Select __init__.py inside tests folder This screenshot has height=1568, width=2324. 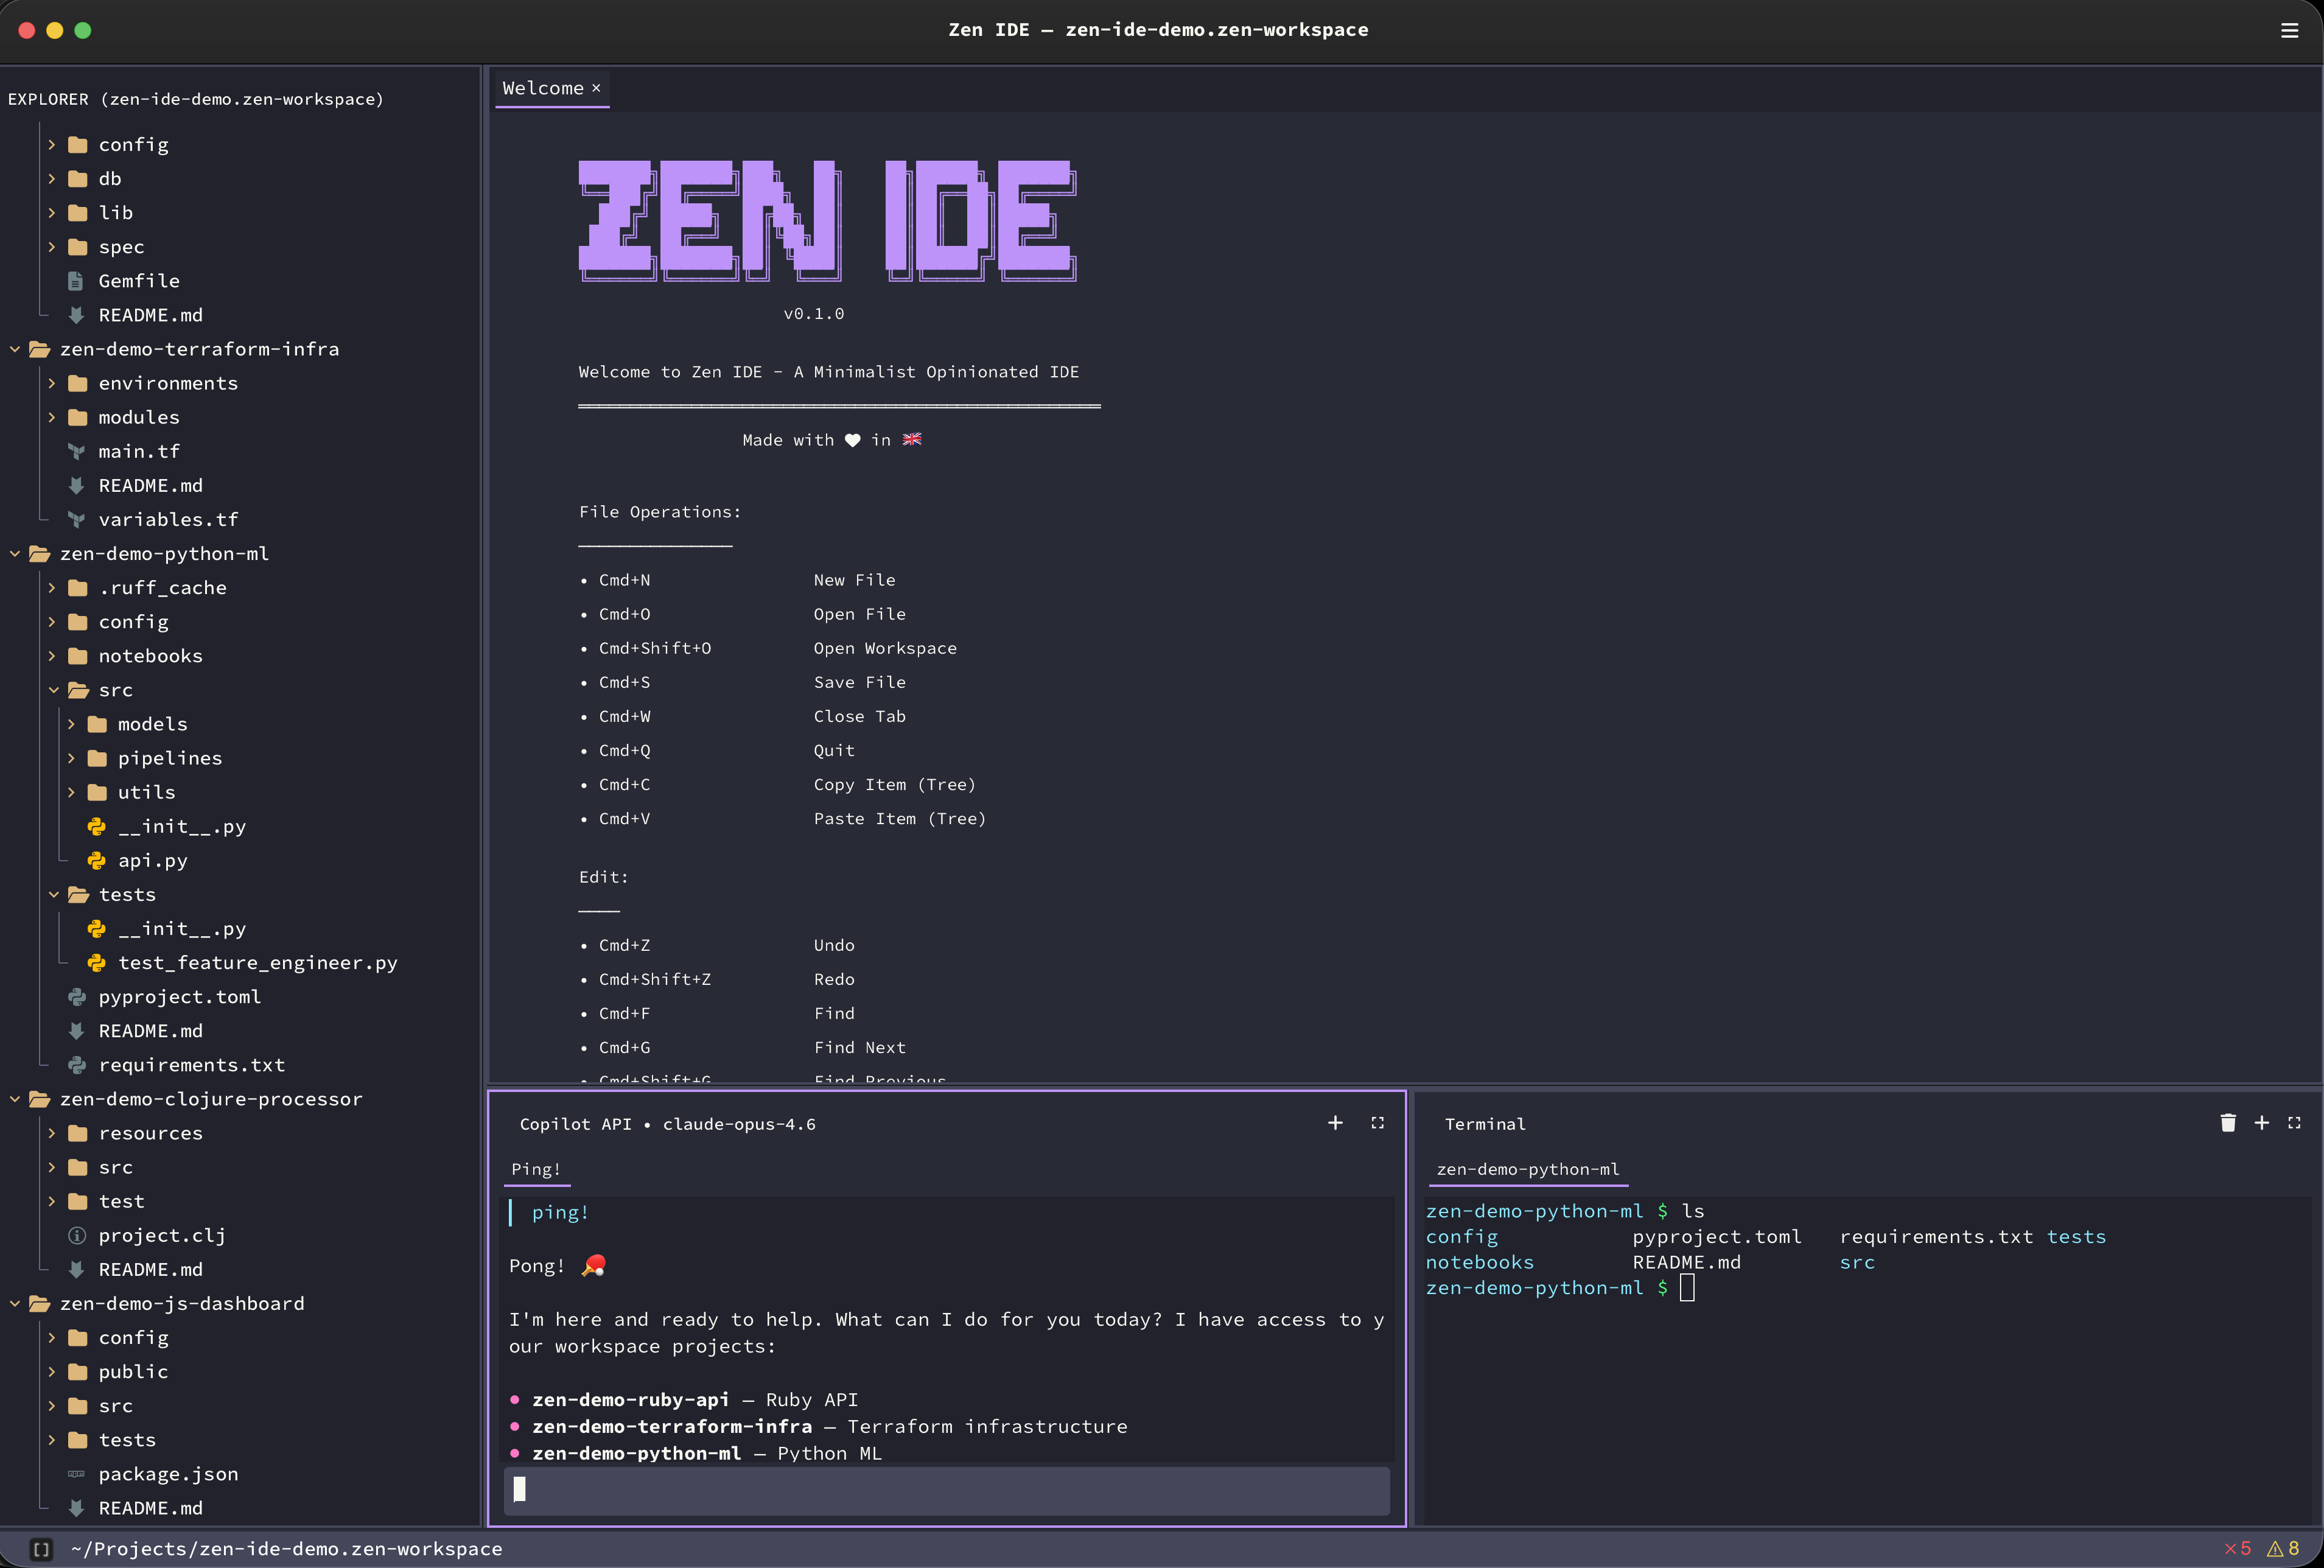tap(181, 929)
